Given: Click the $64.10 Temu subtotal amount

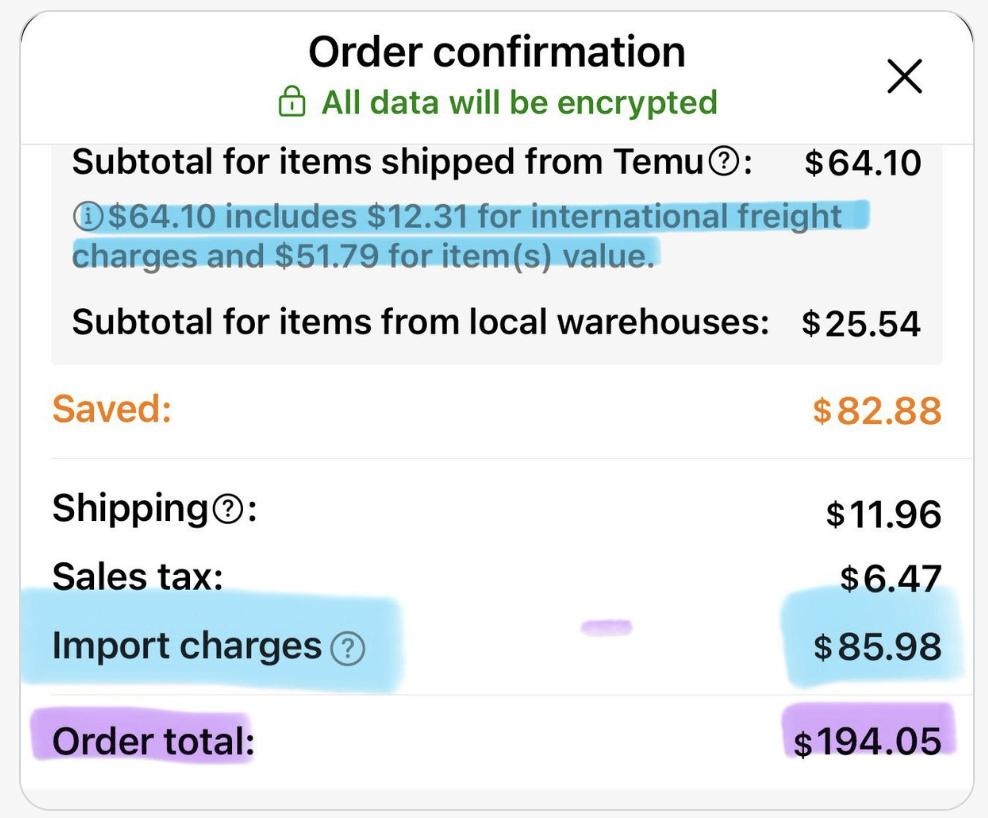Looking at the screenshot, I should 863,163.
